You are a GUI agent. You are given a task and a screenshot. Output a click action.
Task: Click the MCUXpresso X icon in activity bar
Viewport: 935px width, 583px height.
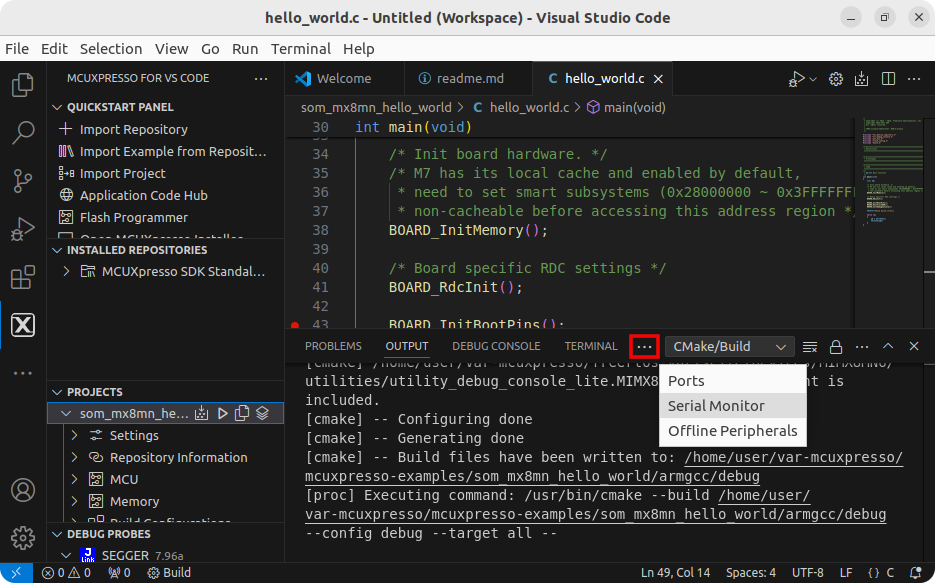point(22,325)
